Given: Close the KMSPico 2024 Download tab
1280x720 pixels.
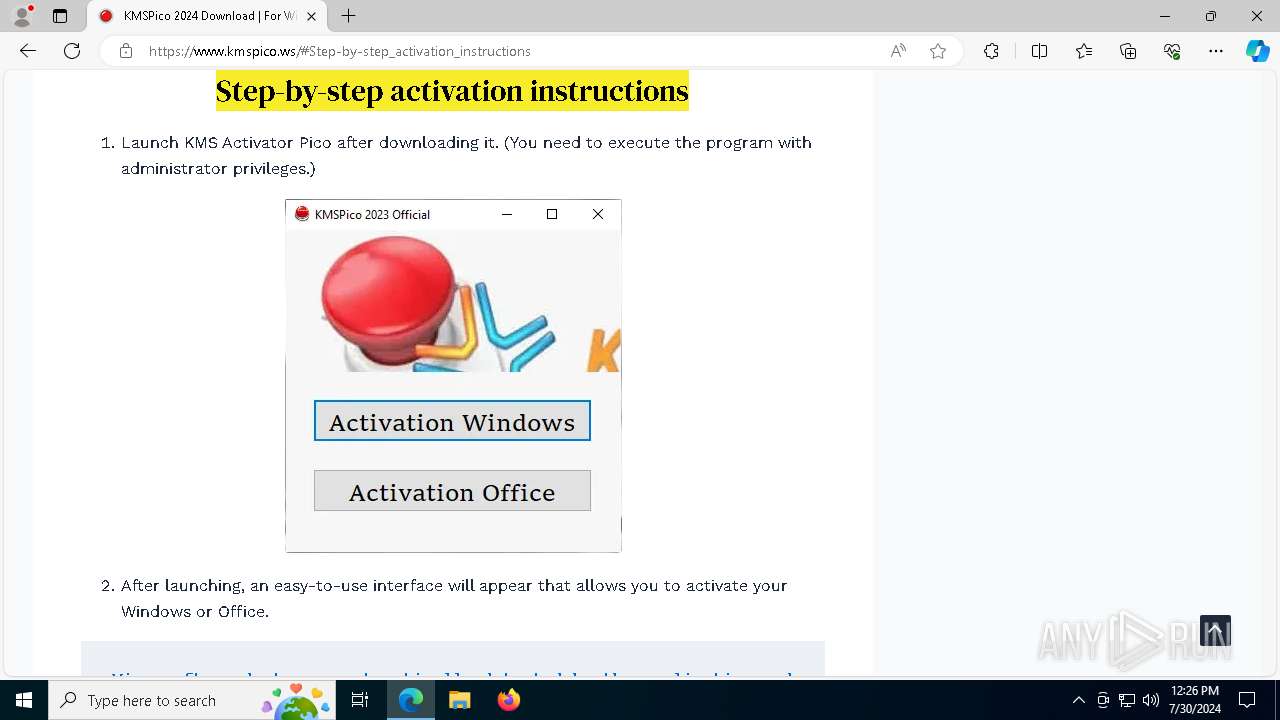Looking at the screenshot, I should pyautogui.click(x=312, y=16).
